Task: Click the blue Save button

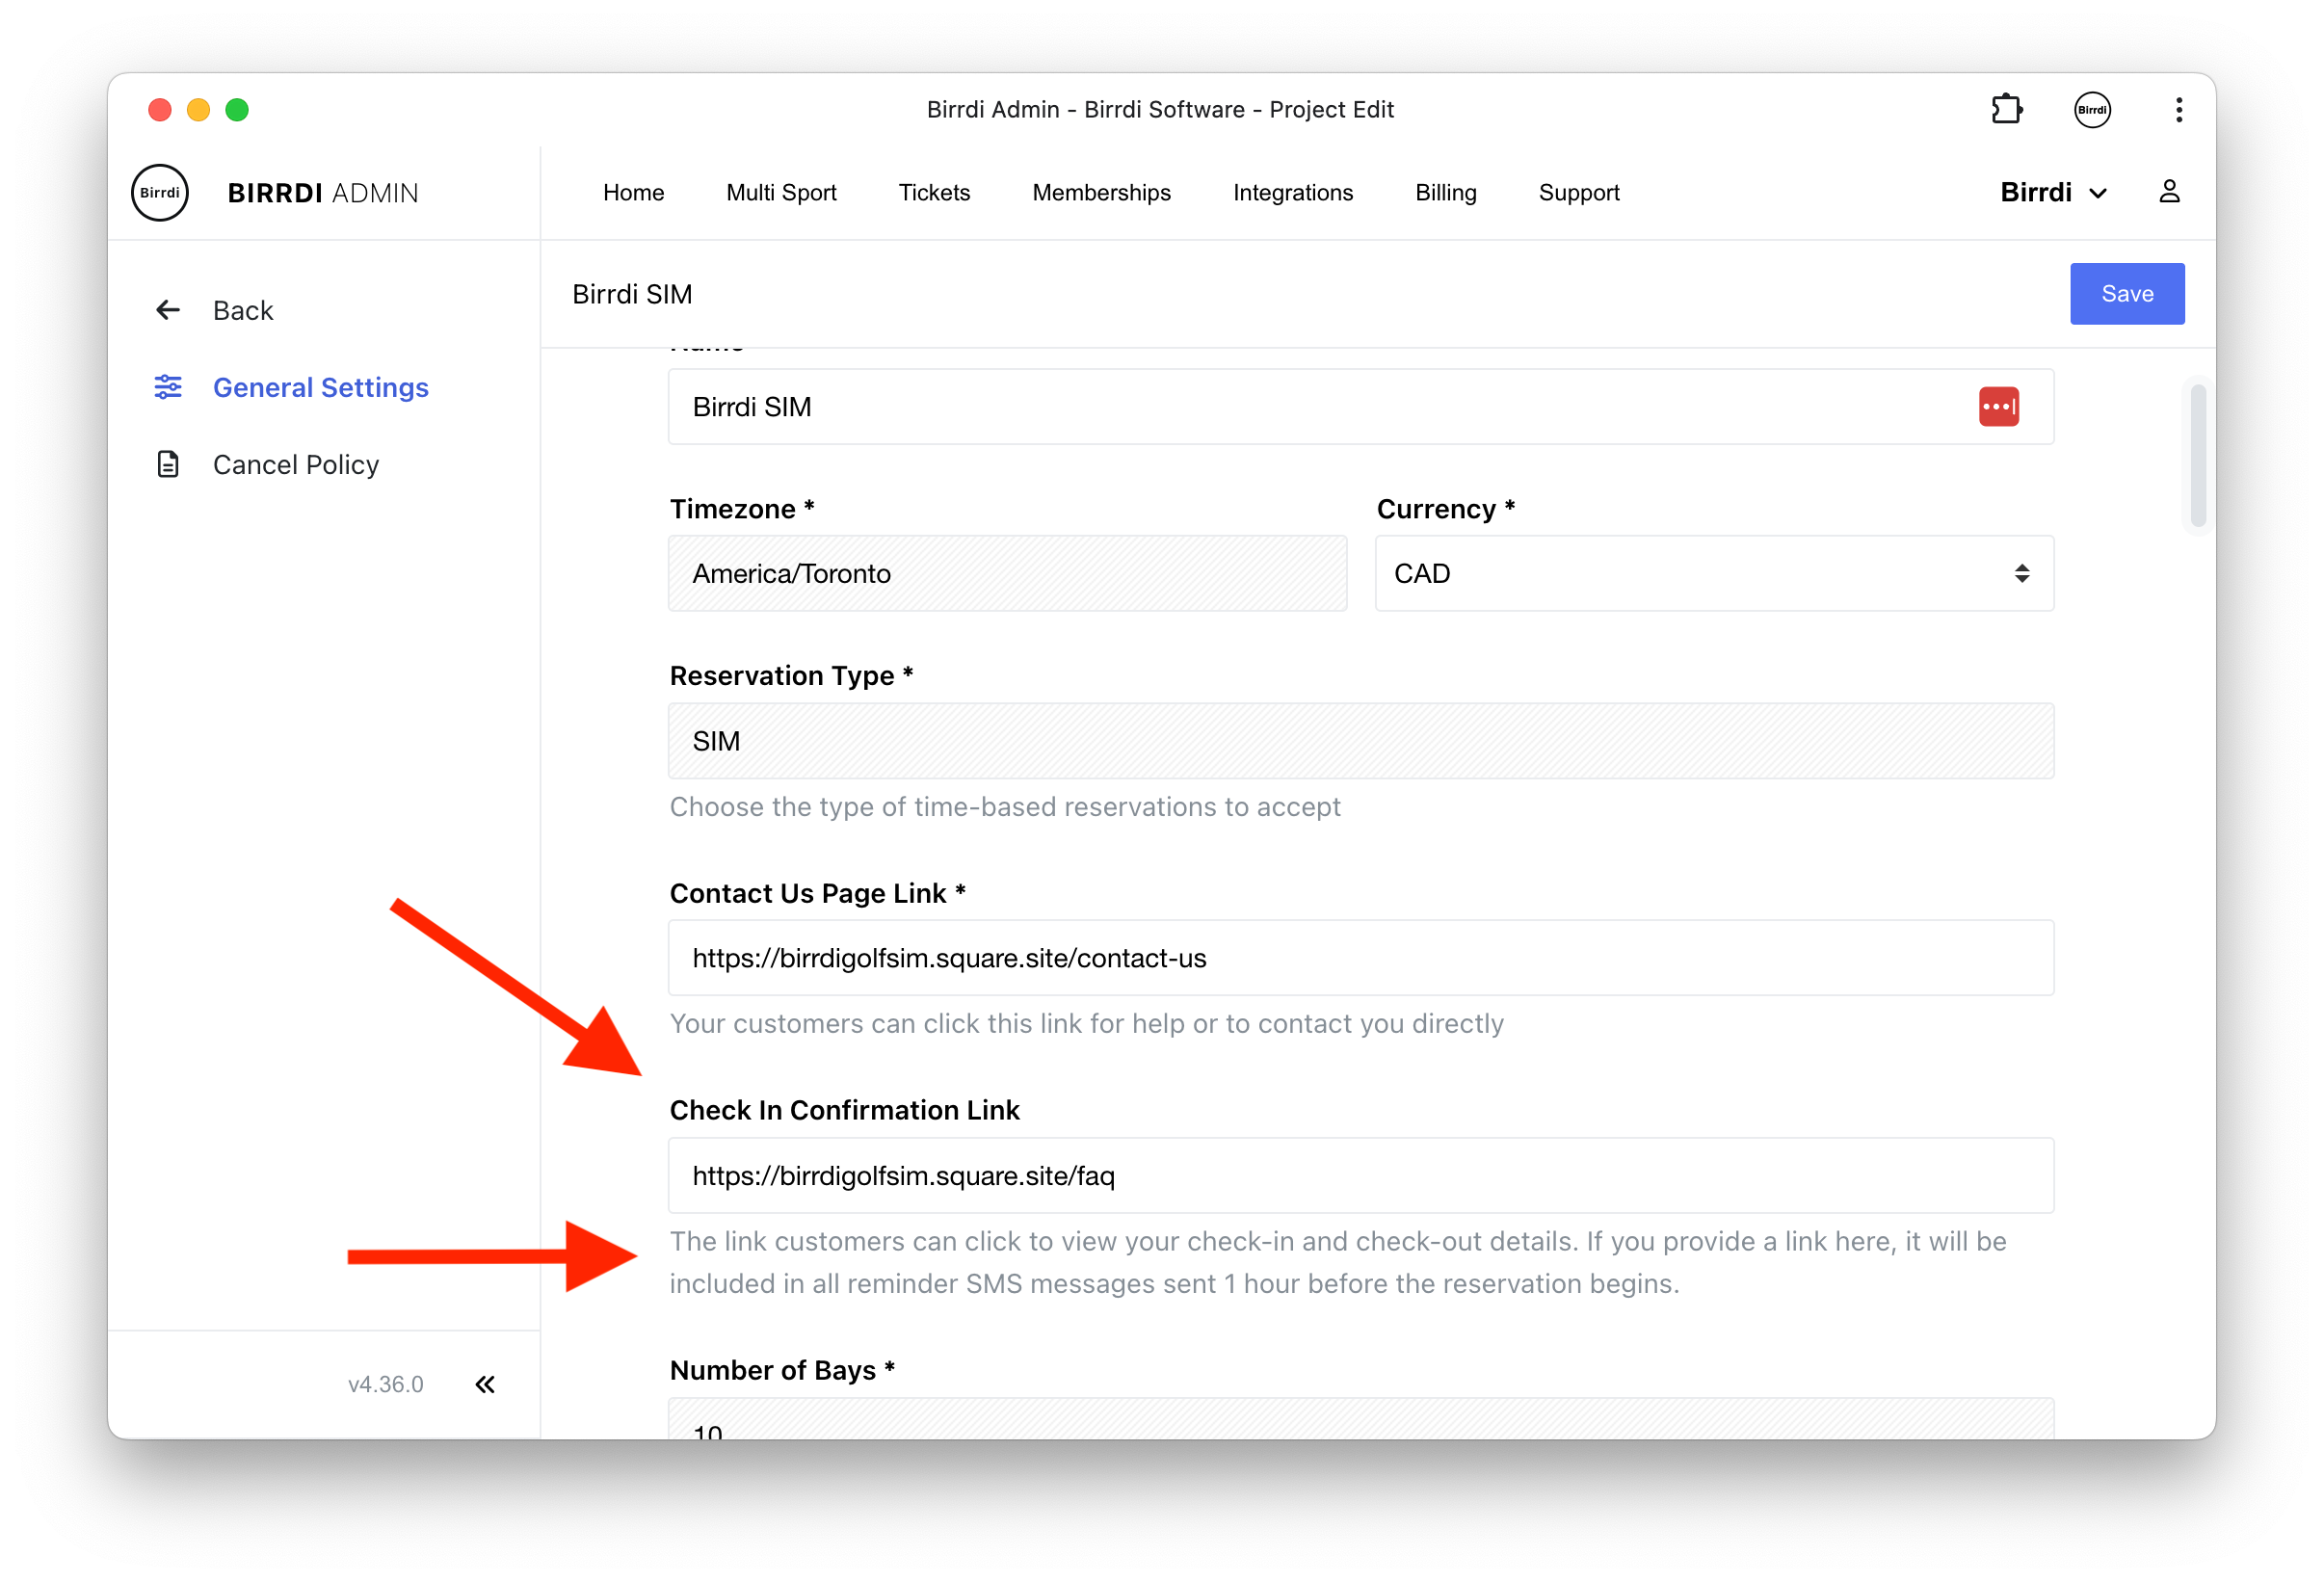Action: (x=2126, y=294)
